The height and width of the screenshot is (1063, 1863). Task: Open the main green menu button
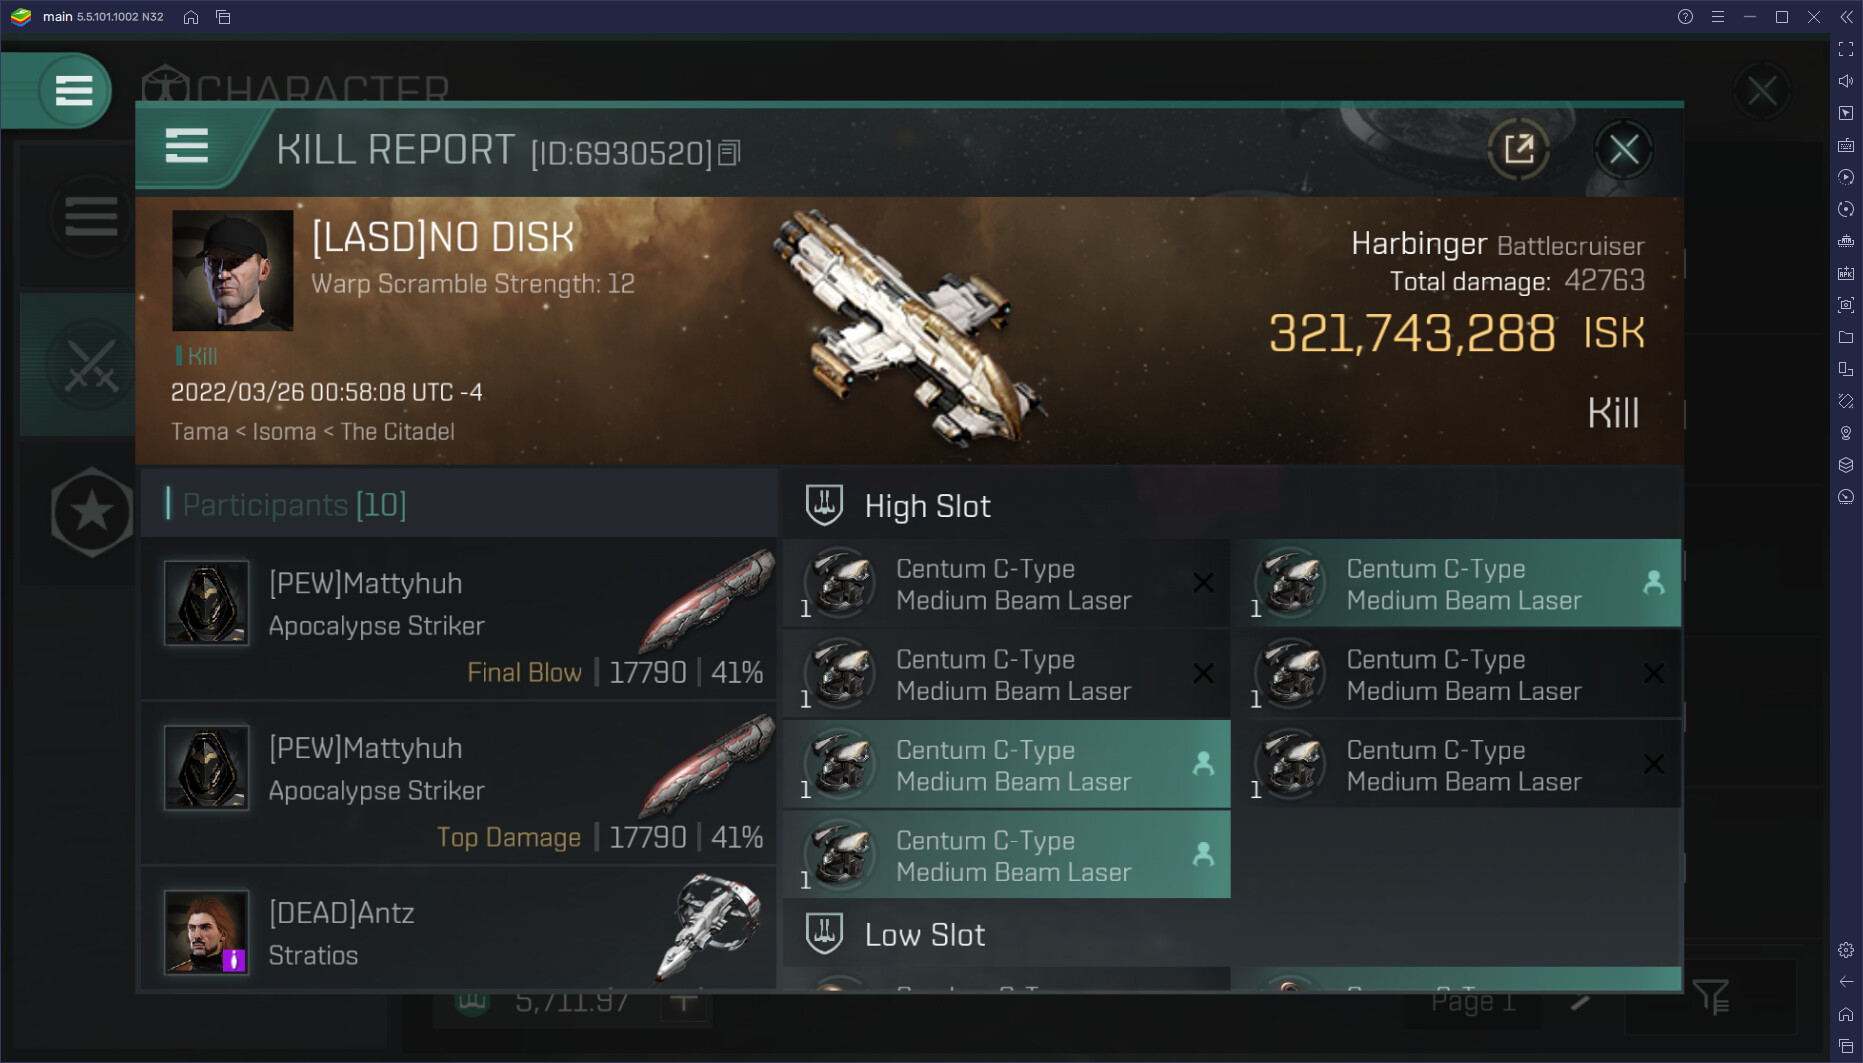74,91
